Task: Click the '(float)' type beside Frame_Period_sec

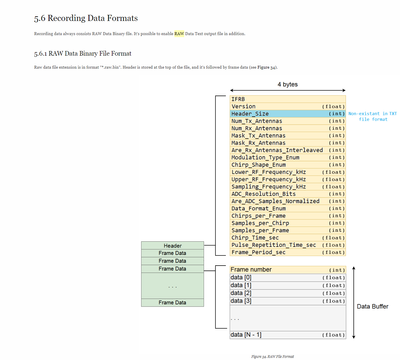Action: pos(333,253)
